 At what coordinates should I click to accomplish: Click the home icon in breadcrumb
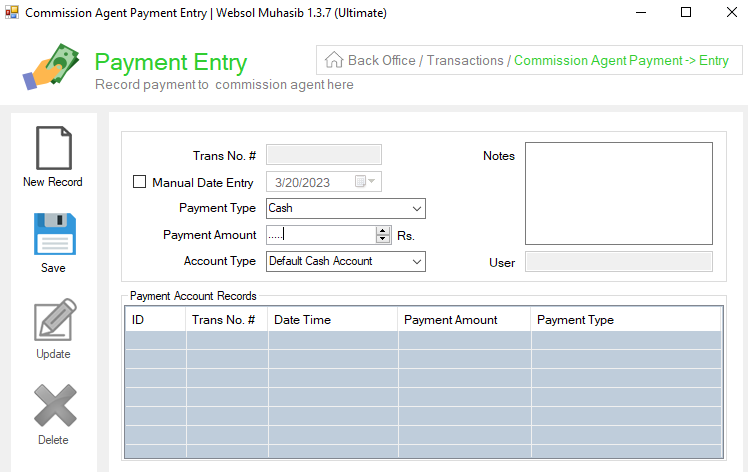coord(334,60)
